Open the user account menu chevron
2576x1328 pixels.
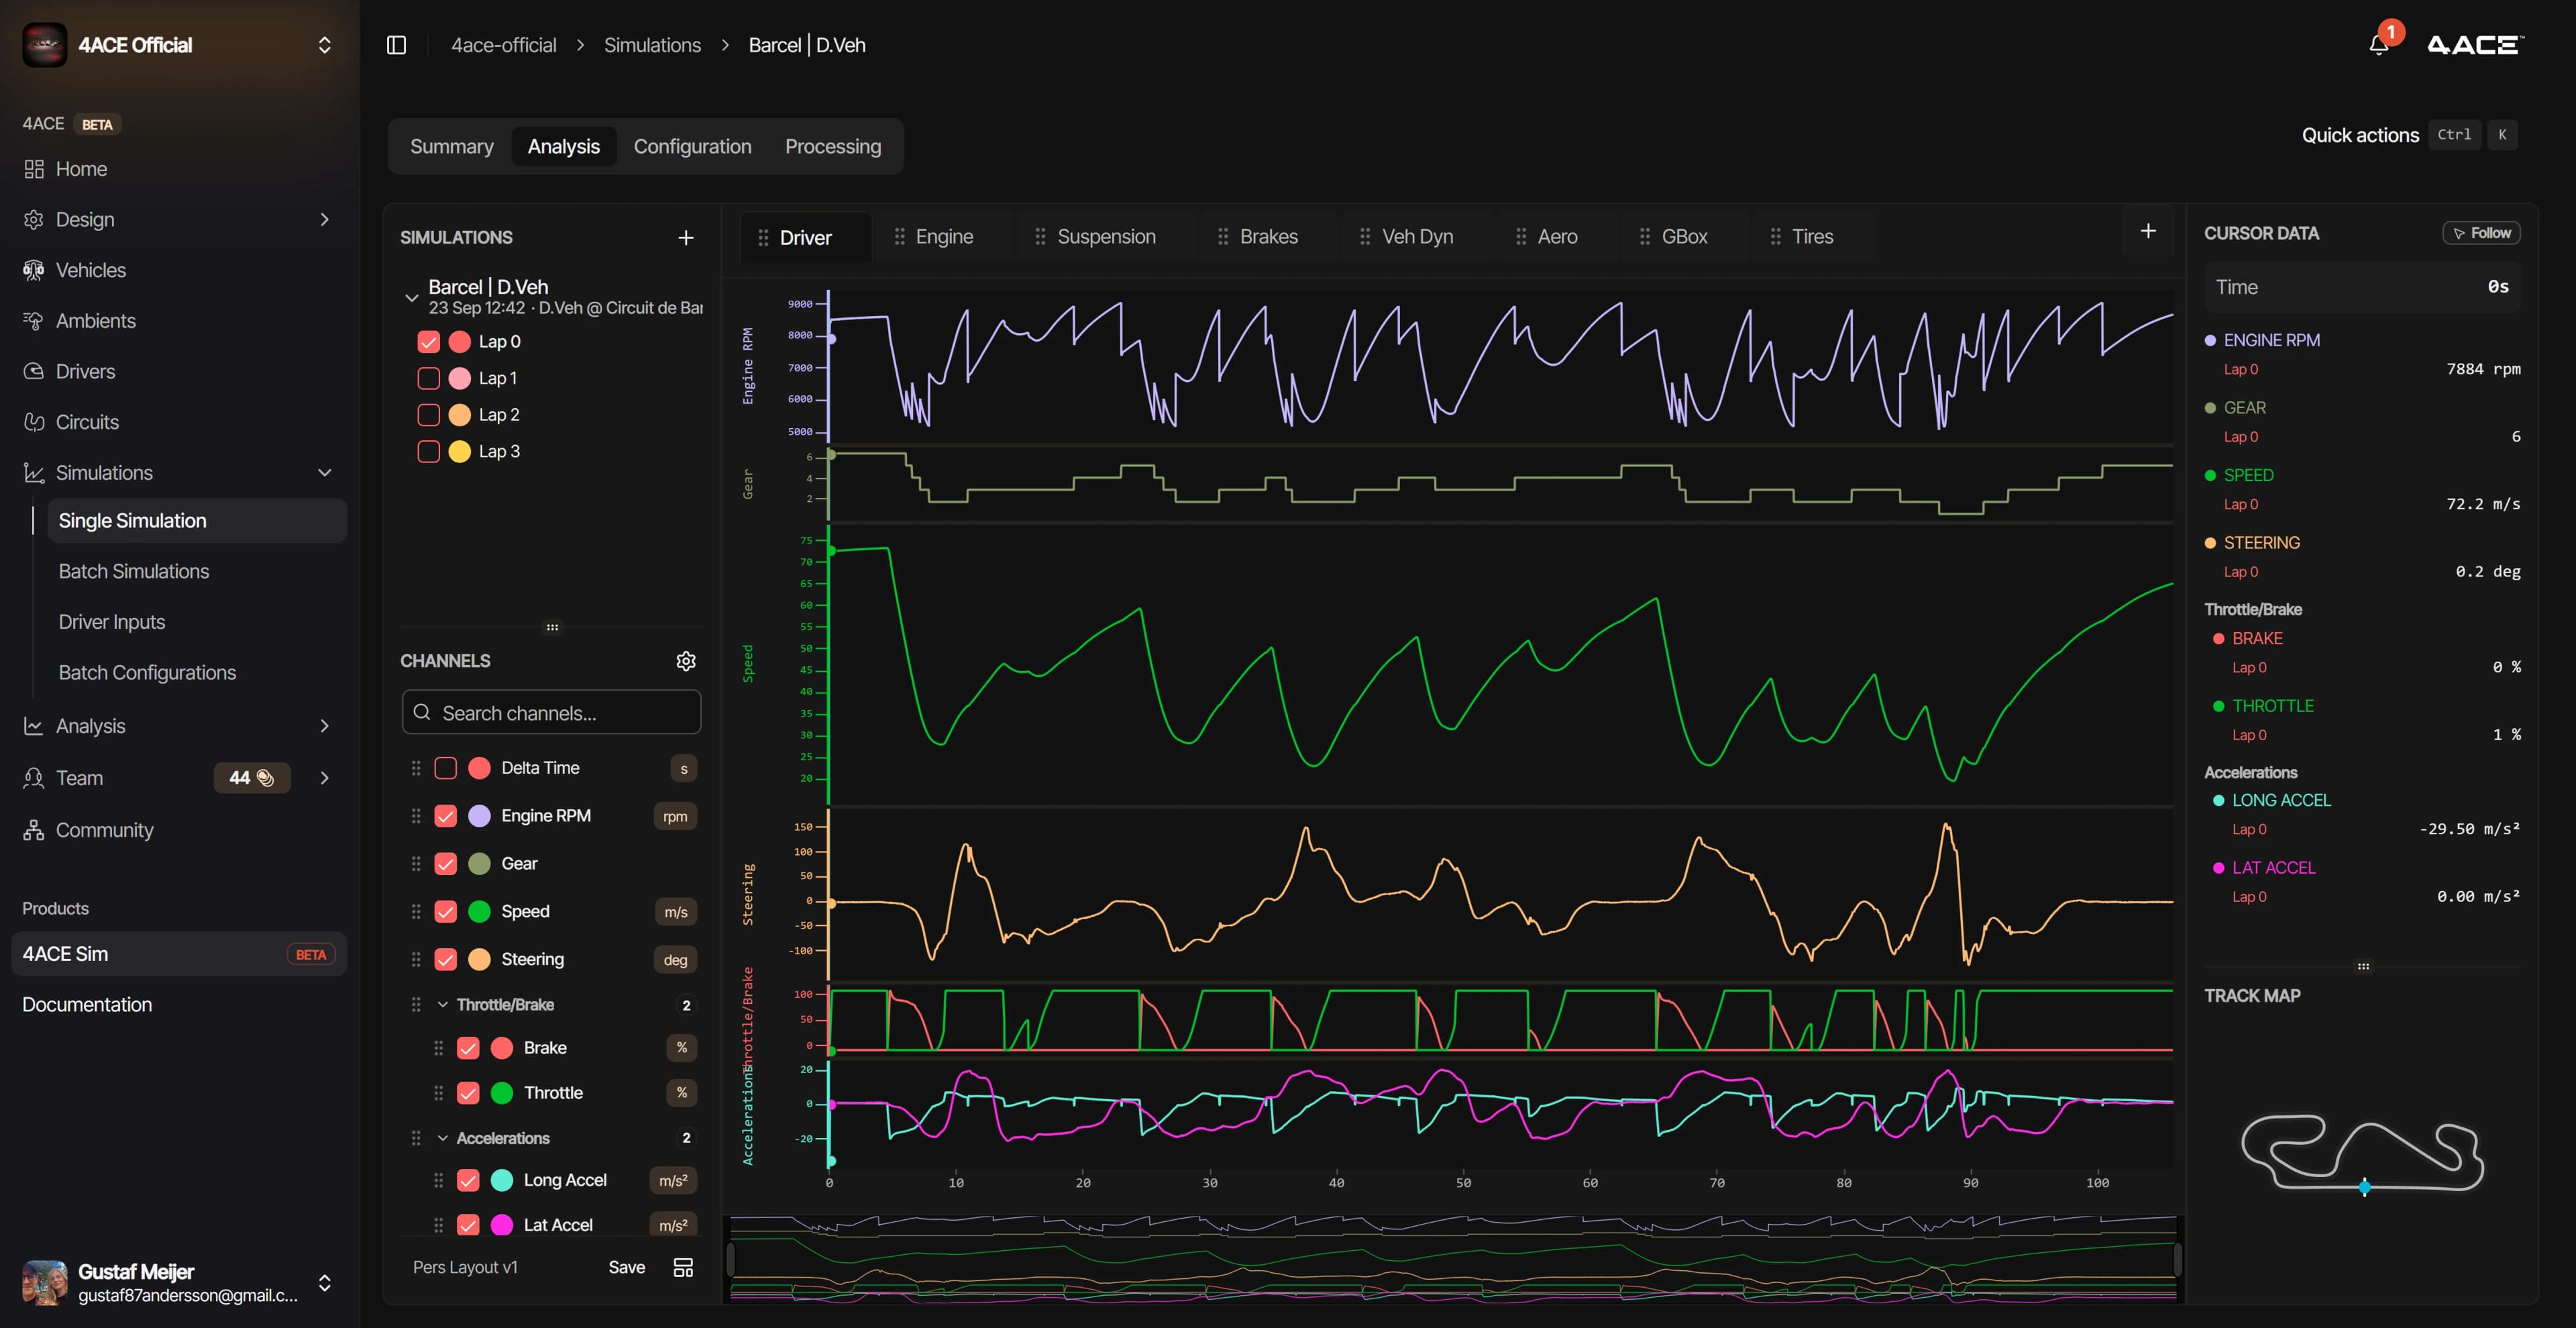(x=324, y=1283)
